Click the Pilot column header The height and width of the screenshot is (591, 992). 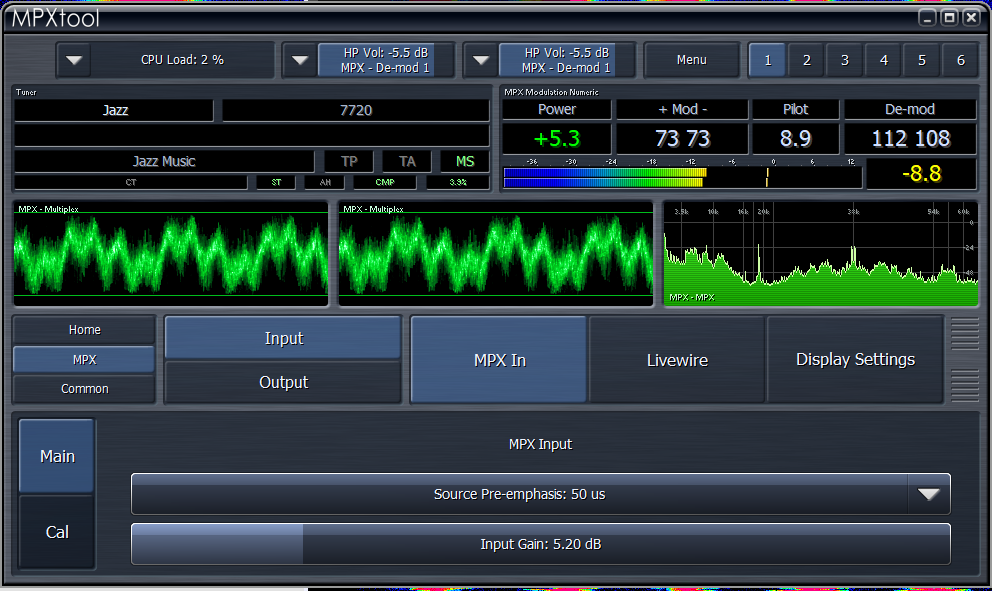click(795, 109)
